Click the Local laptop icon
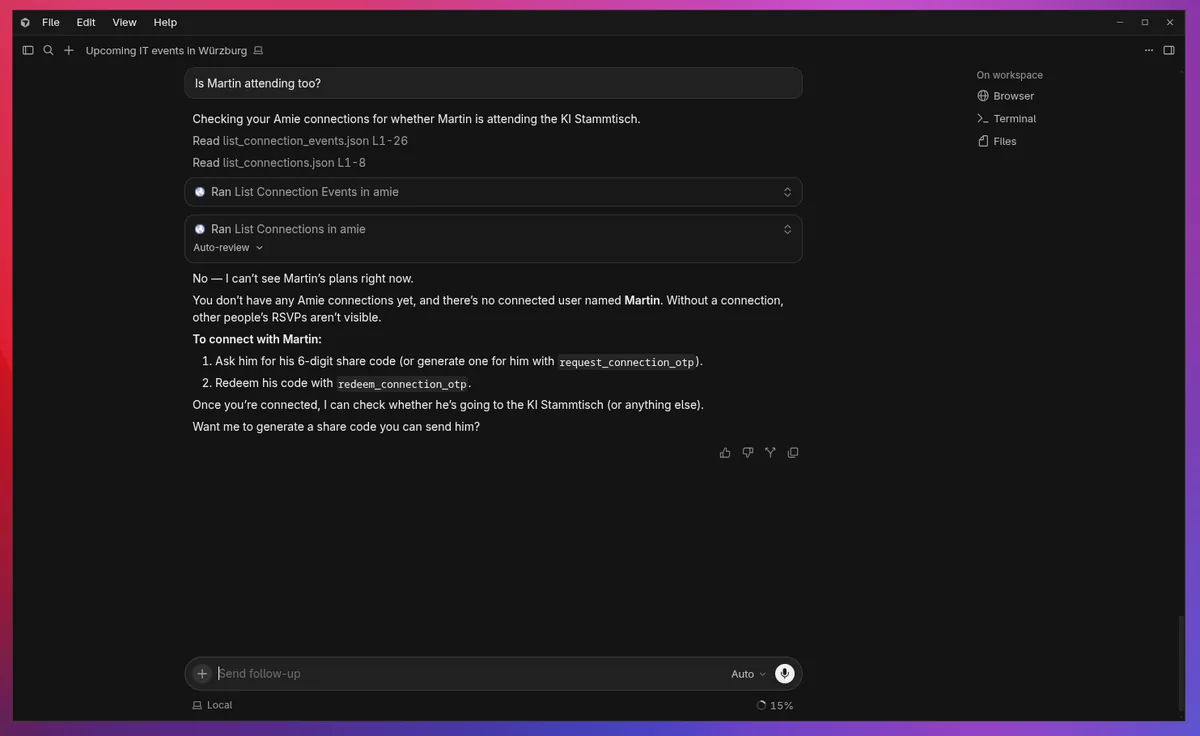 click(197, 705)
